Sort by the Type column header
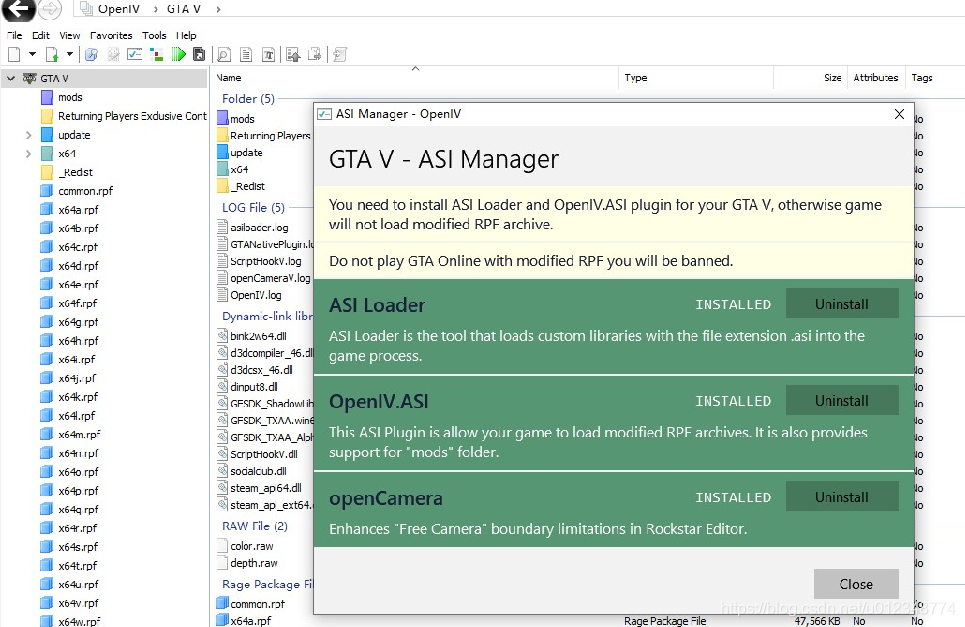This screenshot has height=627, width=965. coord(695,78)
